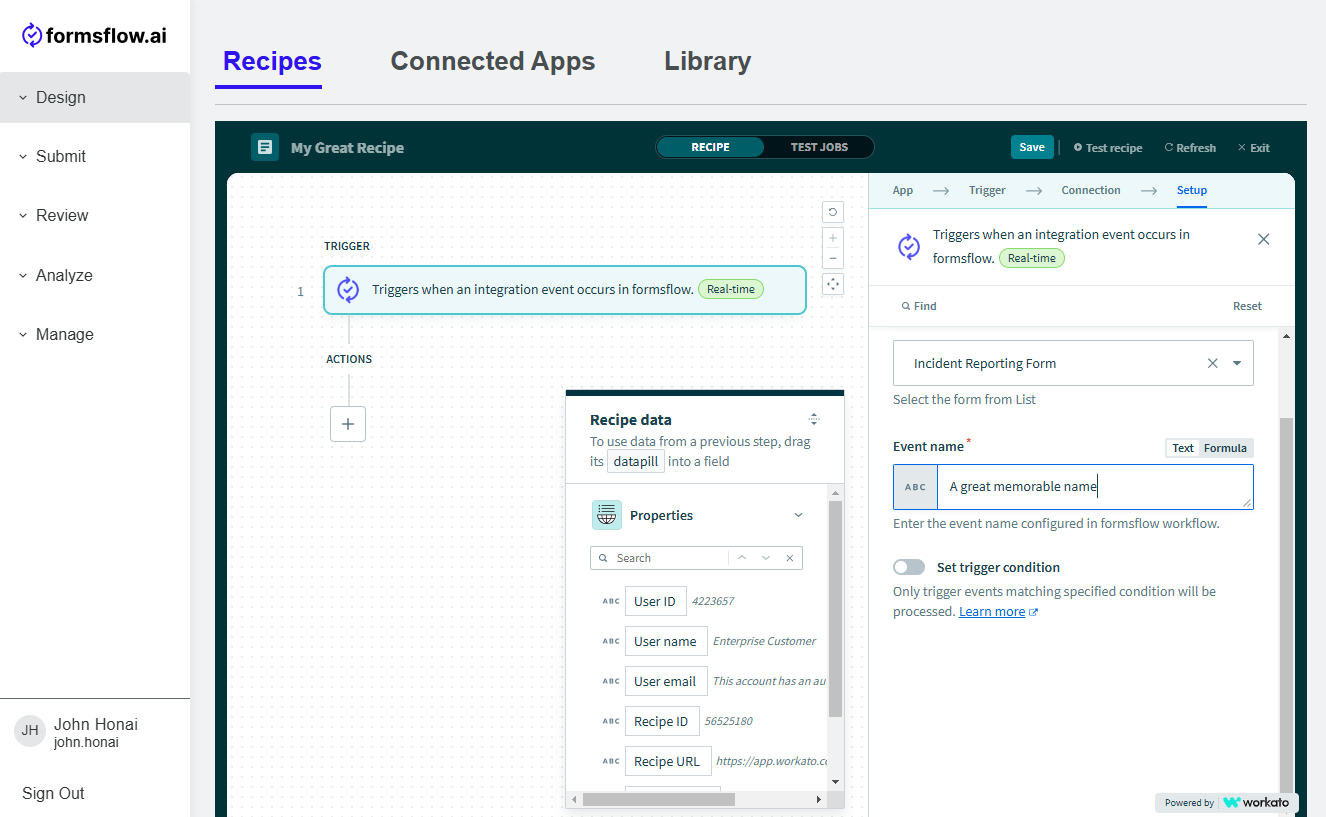1326x817 pixels.
Task: Open the Learn more link
Action: click(x=992, y=612)
